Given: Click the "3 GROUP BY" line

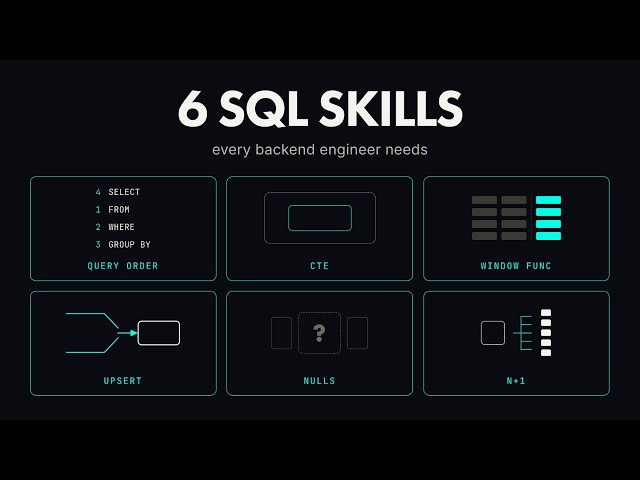Looking at the screenshot, I should pos(123,244).
